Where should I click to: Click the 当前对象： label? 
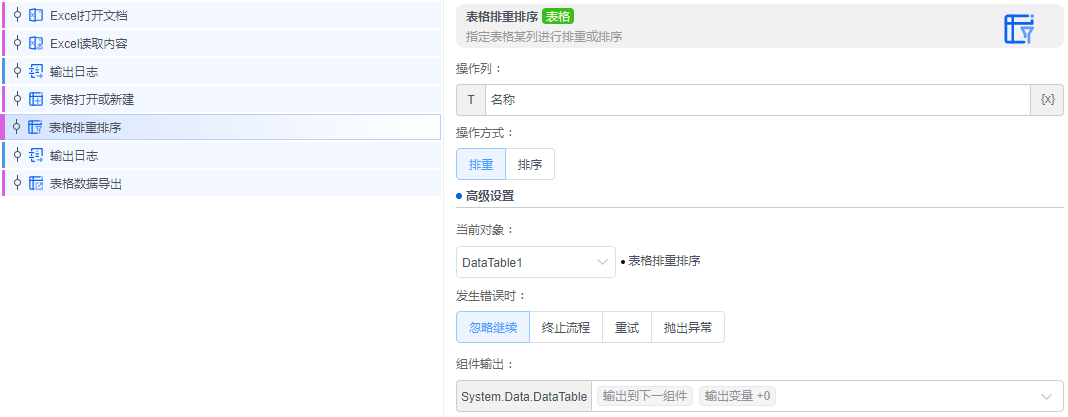pyautogui.click(x=486, y=230)
